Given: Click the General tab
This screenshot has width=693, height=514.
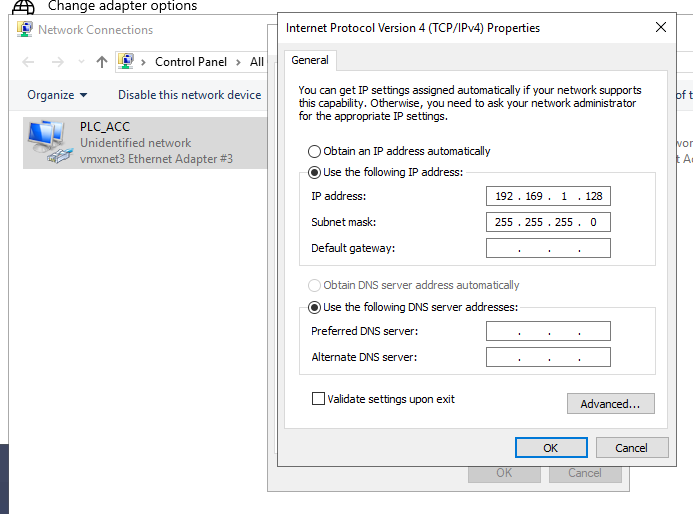Looking at the screenshot, I should 310,60.
